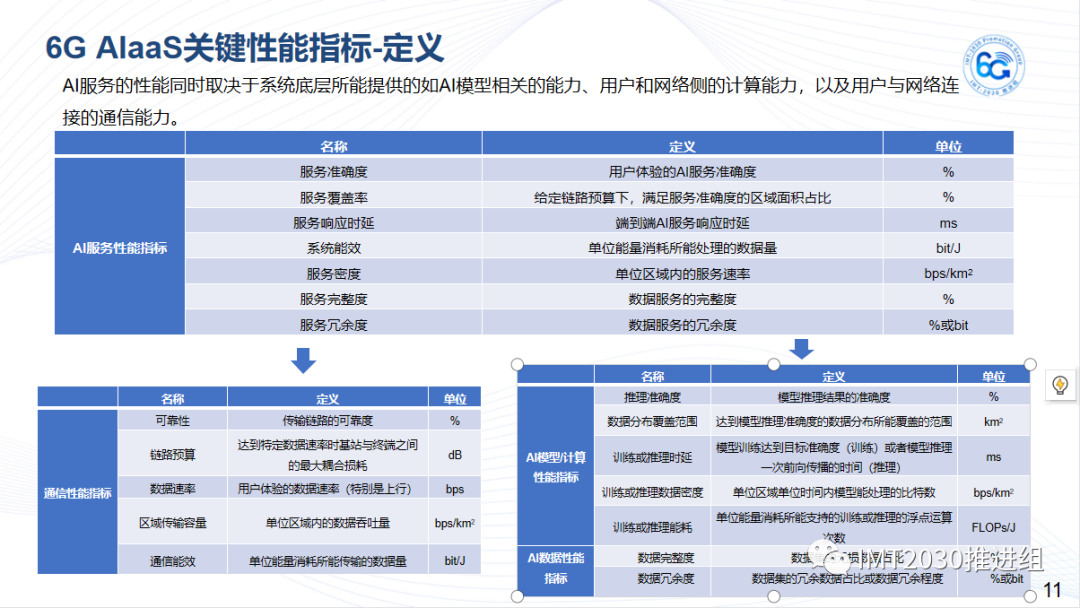The height and width of the screenshot is (608, 1080).
Task: Select the "通信性能指标" category cell
Action: [78, 492]
